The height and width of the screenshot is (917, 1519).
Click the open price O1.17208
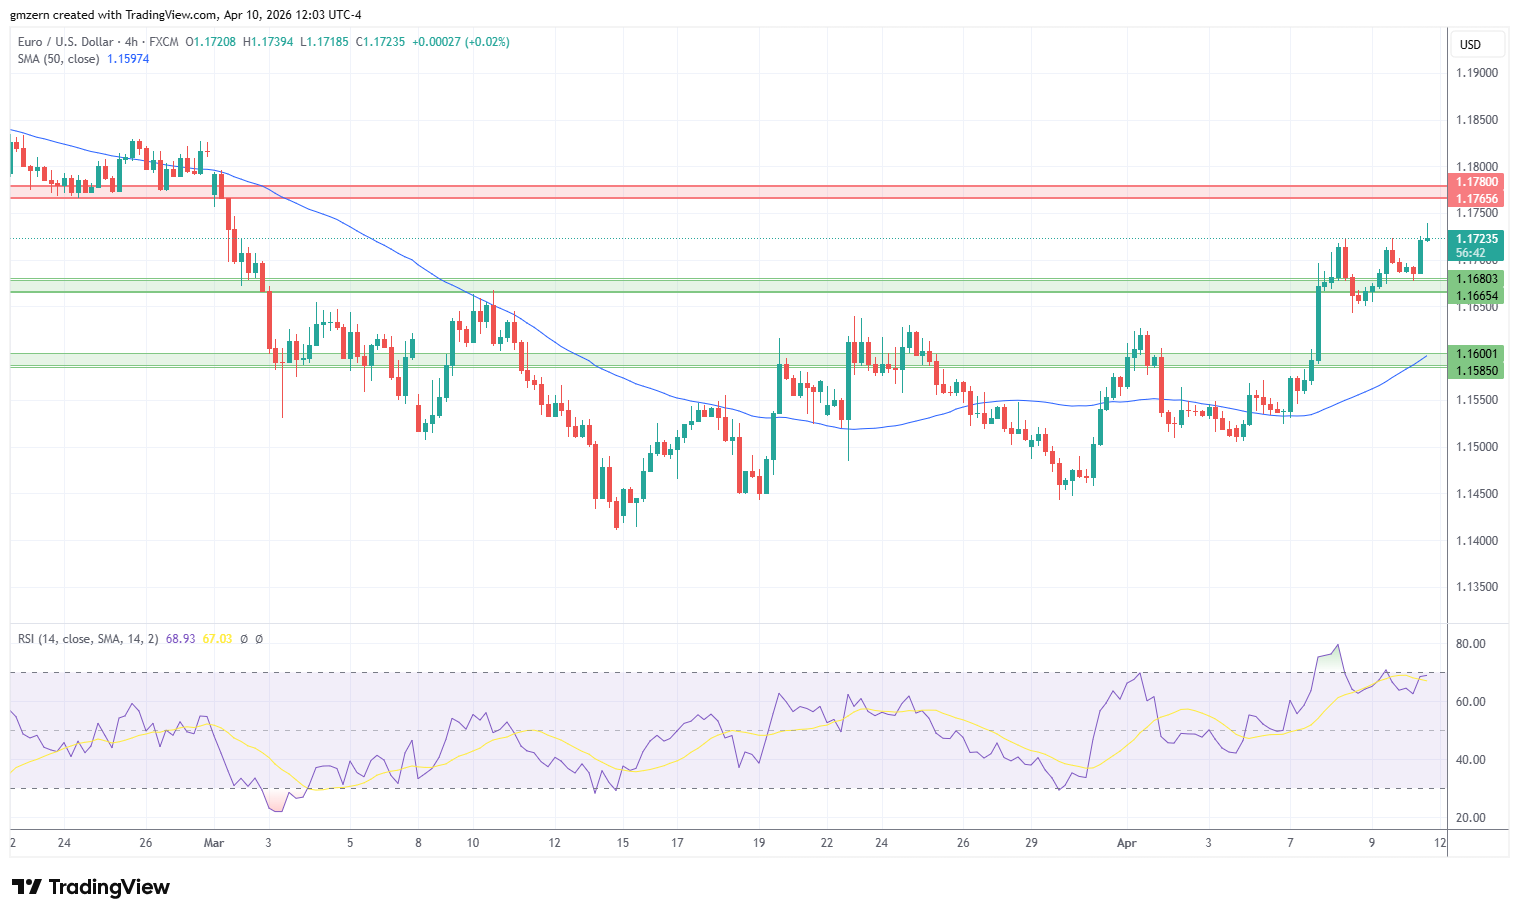(211, 42)
